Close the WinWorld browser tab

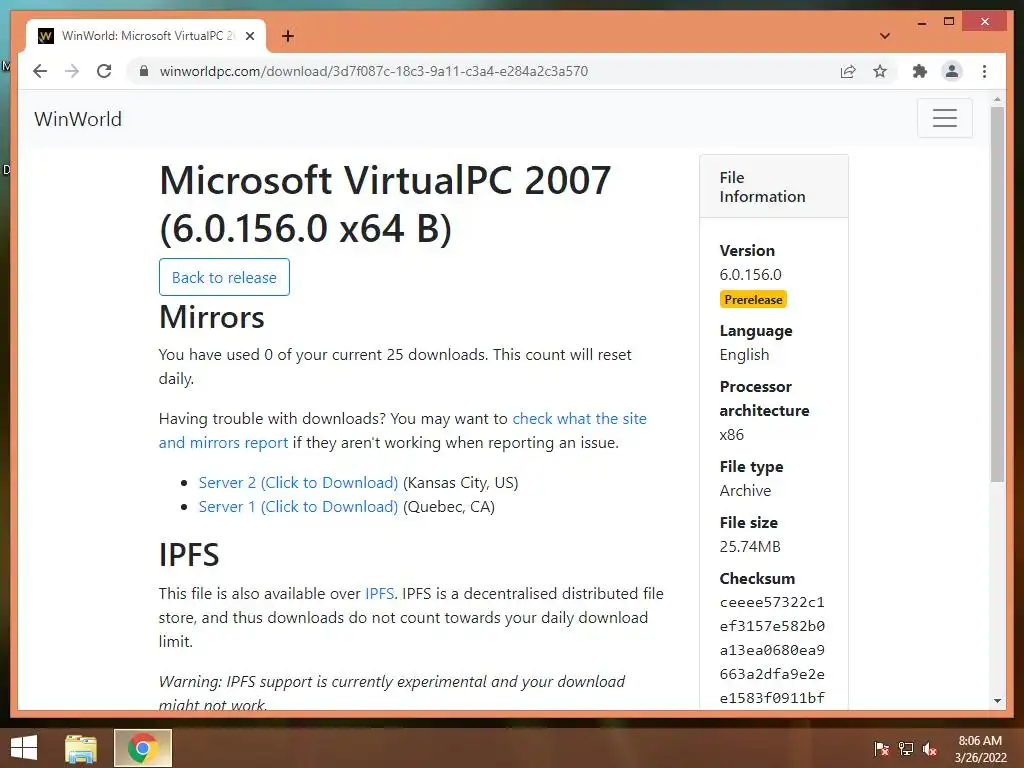click(249, 37)
